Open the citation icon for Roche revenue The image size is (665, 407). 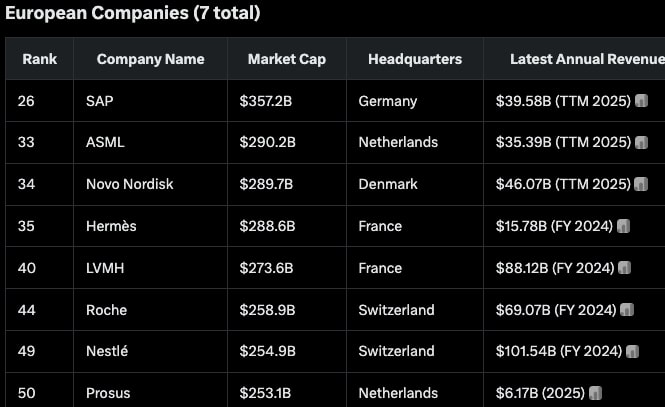tap(627, 309)
